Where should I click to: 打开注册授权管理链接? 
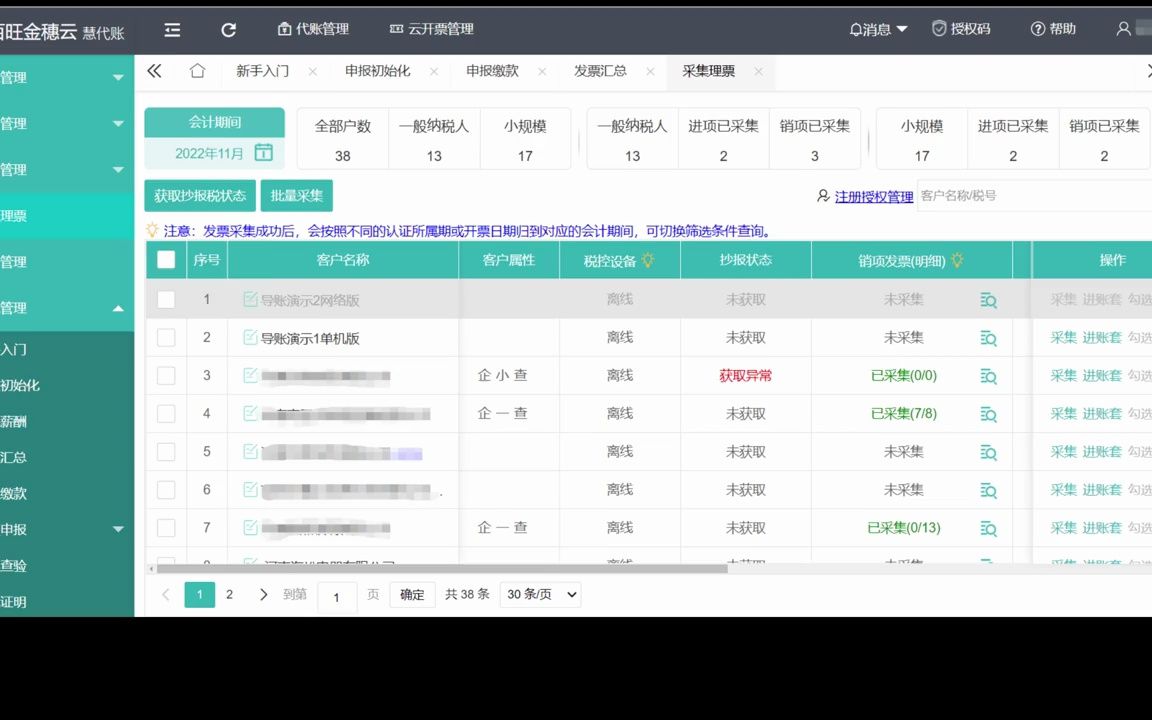(873, 196)
